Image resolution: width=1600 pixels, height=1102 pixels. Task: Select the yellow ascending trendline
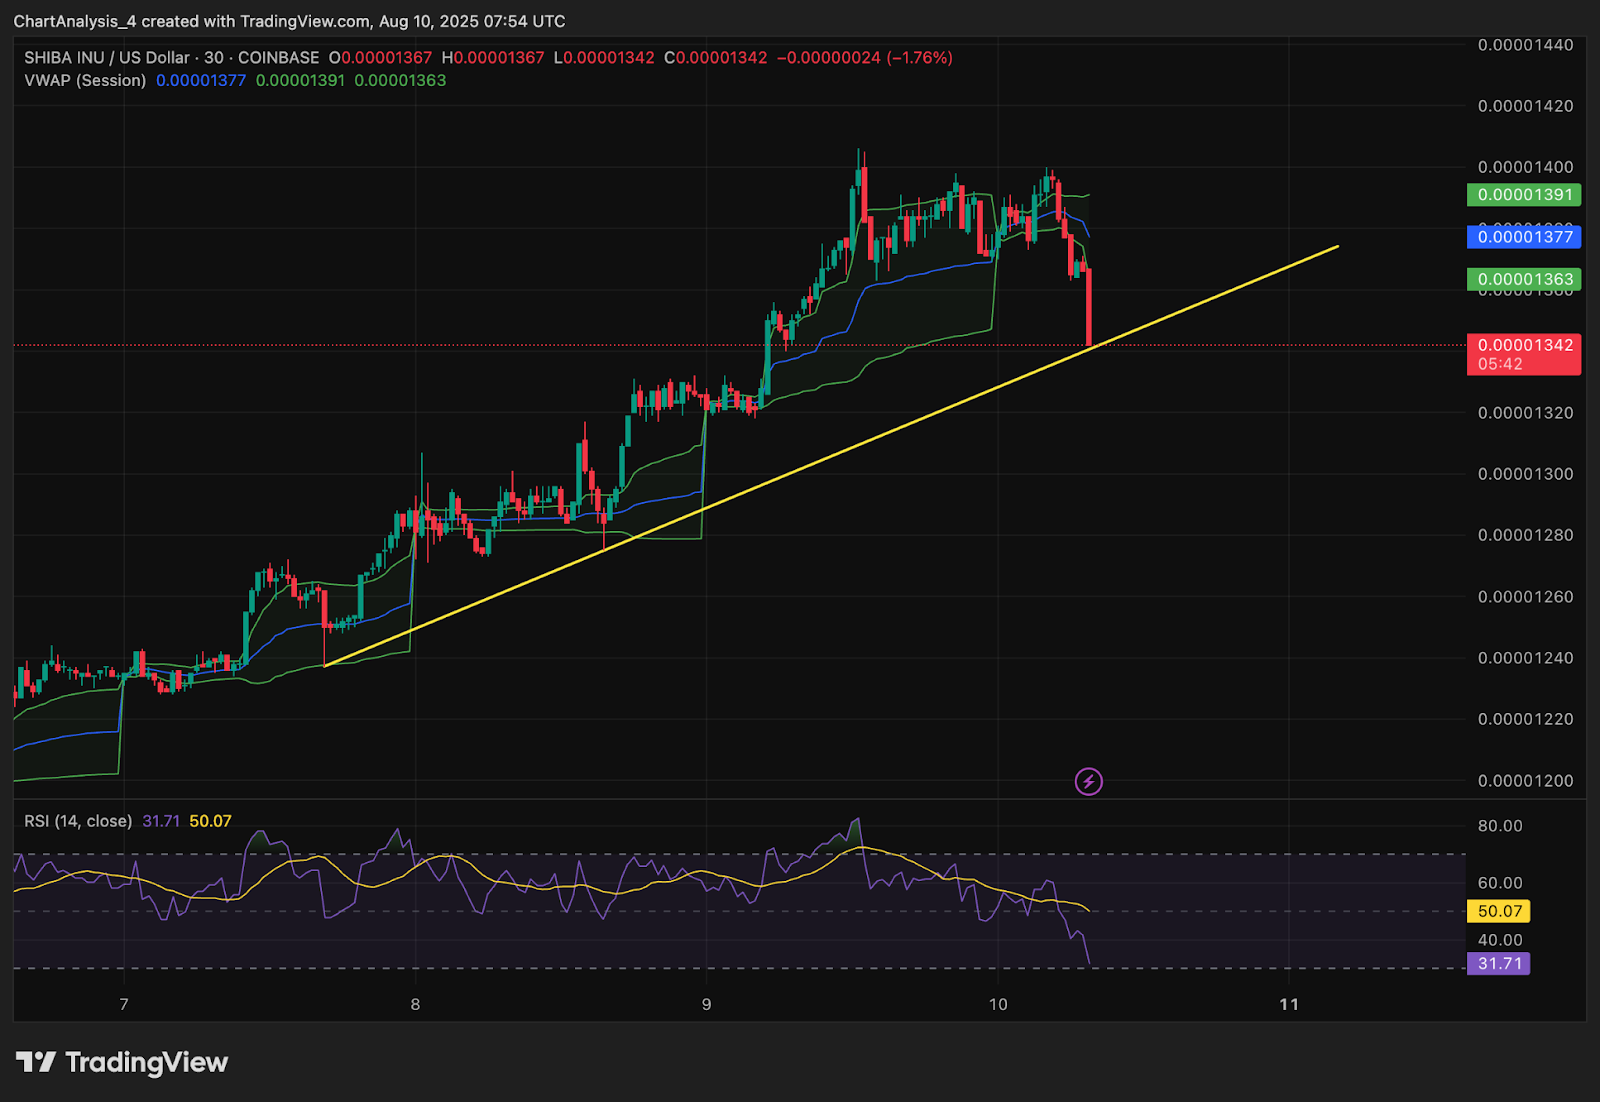click(830, 456)
